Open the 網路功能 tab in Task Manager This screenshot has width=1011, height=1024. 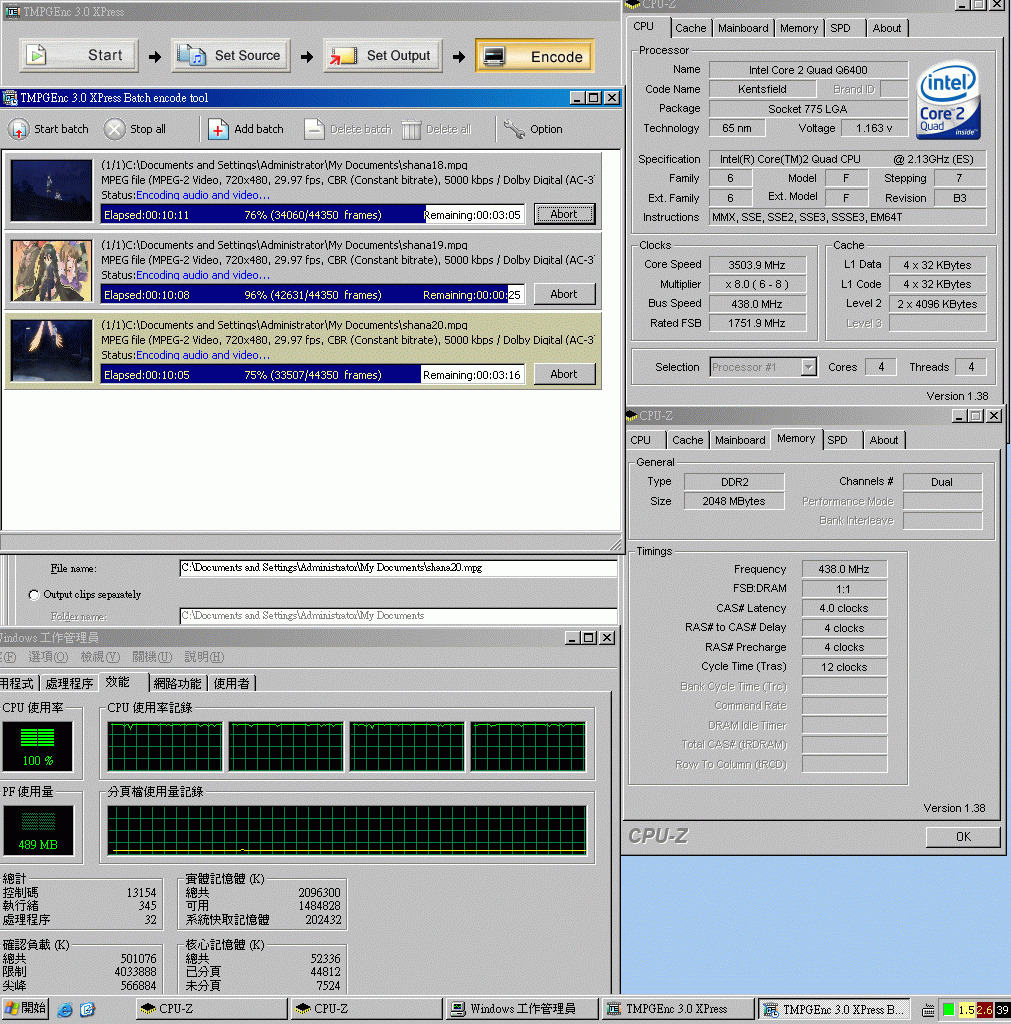click(x=177, y=683)
